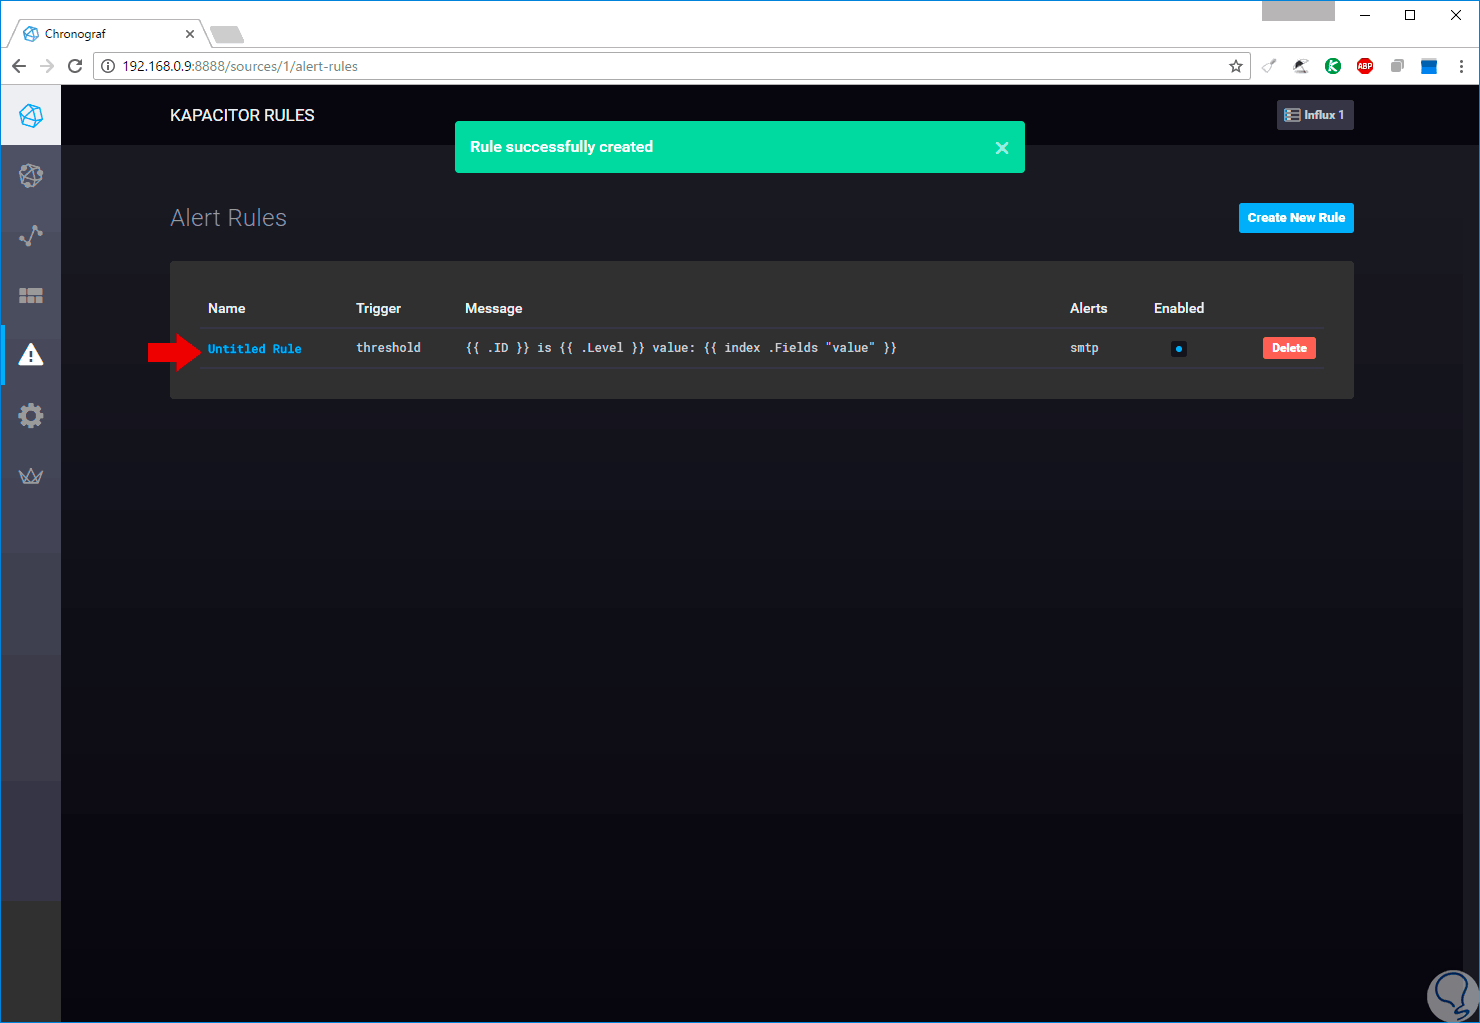Click the Message column header
1480x1023 pixels.
(494, 308)
